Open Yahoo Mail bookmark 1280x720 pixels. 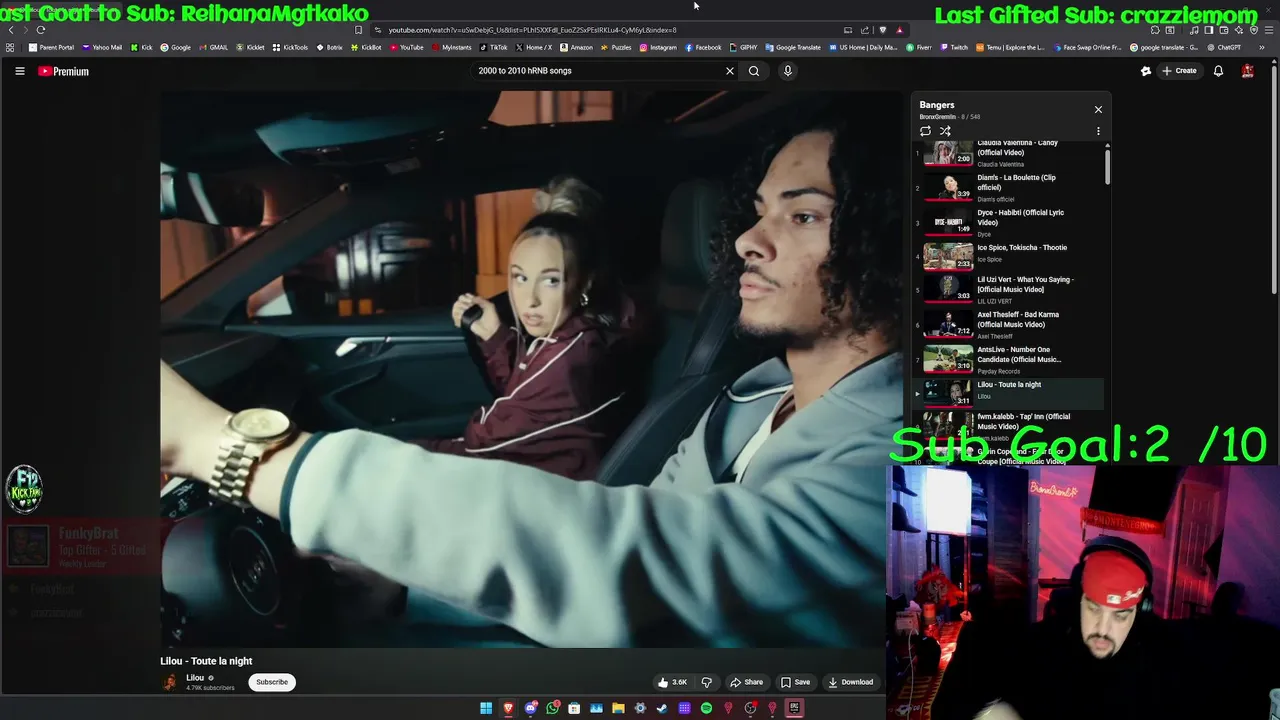coord(102,47)
